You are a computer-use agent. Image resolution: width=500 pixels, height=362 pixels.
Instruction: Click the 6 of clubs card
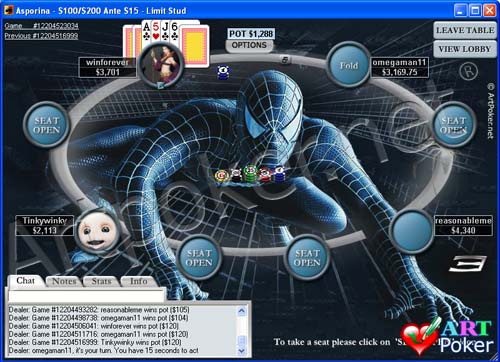pyautogui.click(x=175, y=32)
